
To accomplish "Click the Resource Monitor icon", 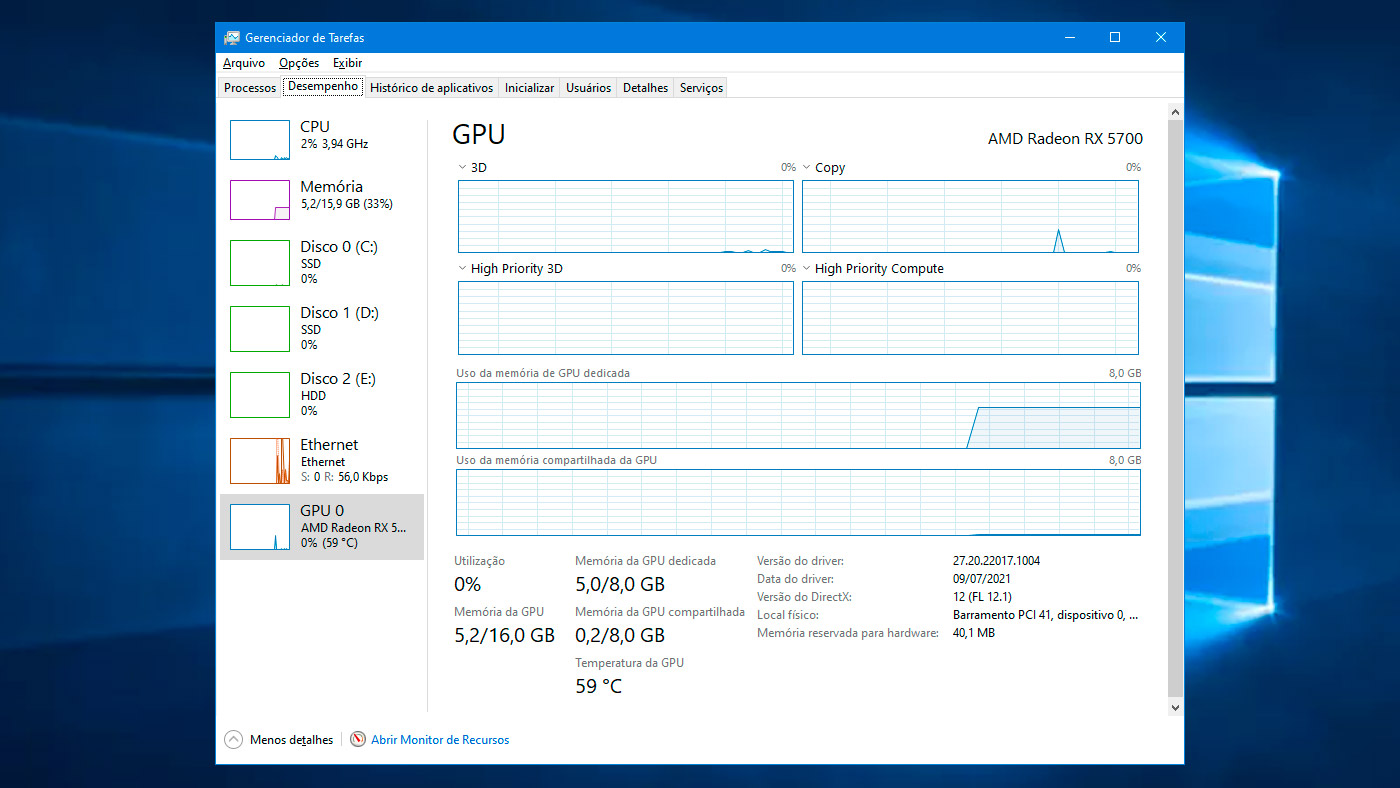I will pos(358,740).
